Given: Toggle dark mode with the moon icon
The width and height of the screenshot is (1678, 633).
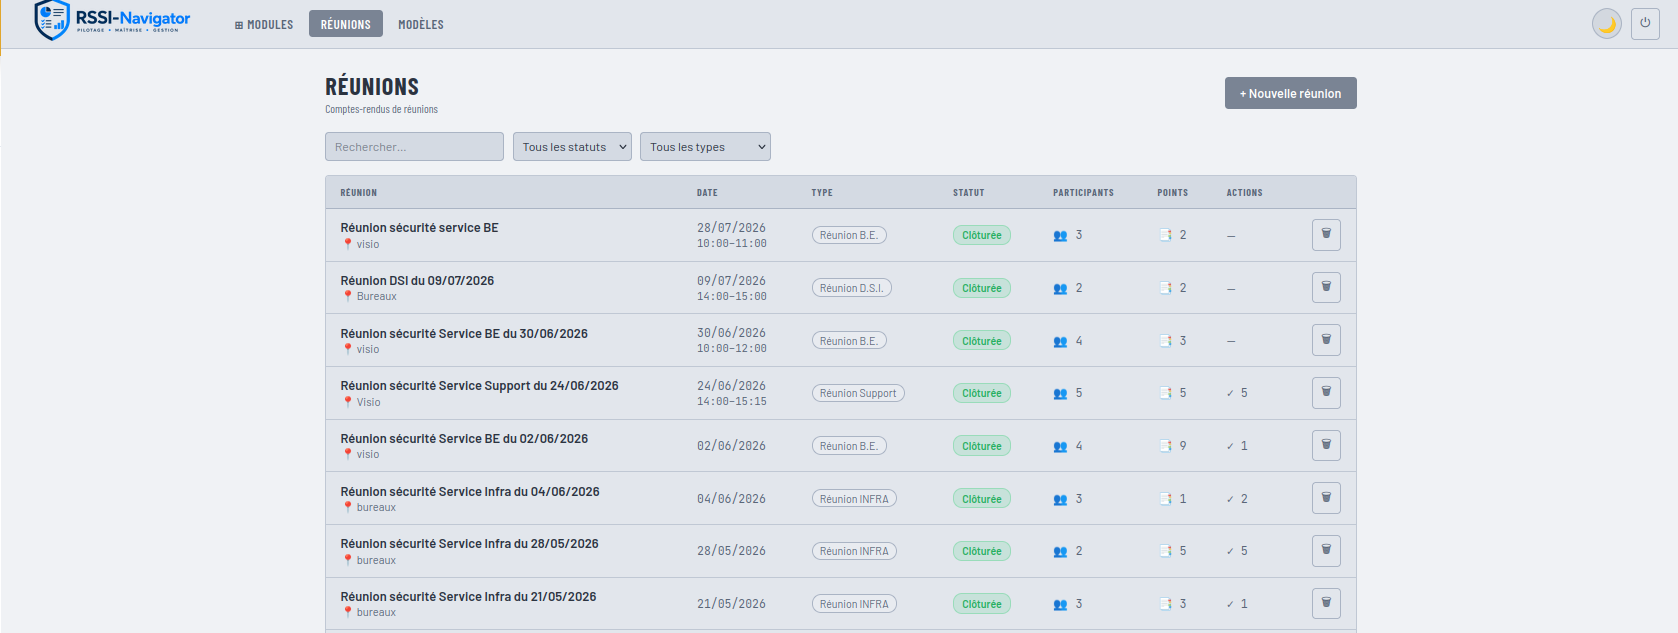Looking at the screenshot, I should click(1607, 24).
